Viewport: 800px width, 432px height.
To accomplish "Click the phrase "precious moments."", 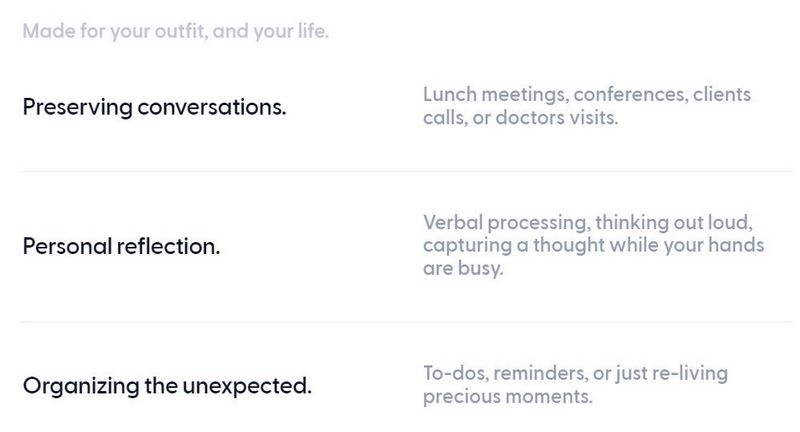I will pyautogui.click(x=508, y=397).
